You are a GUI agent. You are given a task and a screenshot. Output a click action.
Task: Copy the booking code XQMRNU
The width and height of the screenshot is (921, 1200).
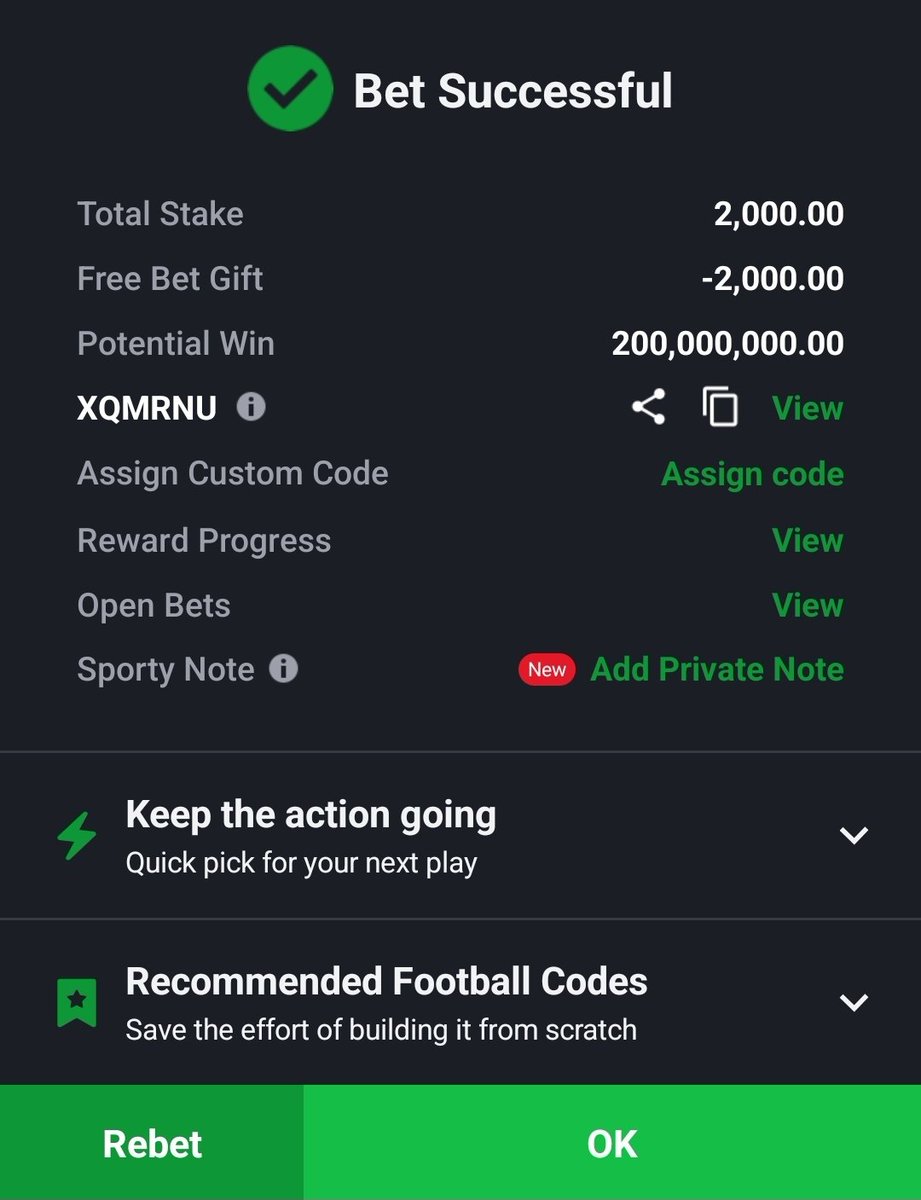(x=720, y=408)
